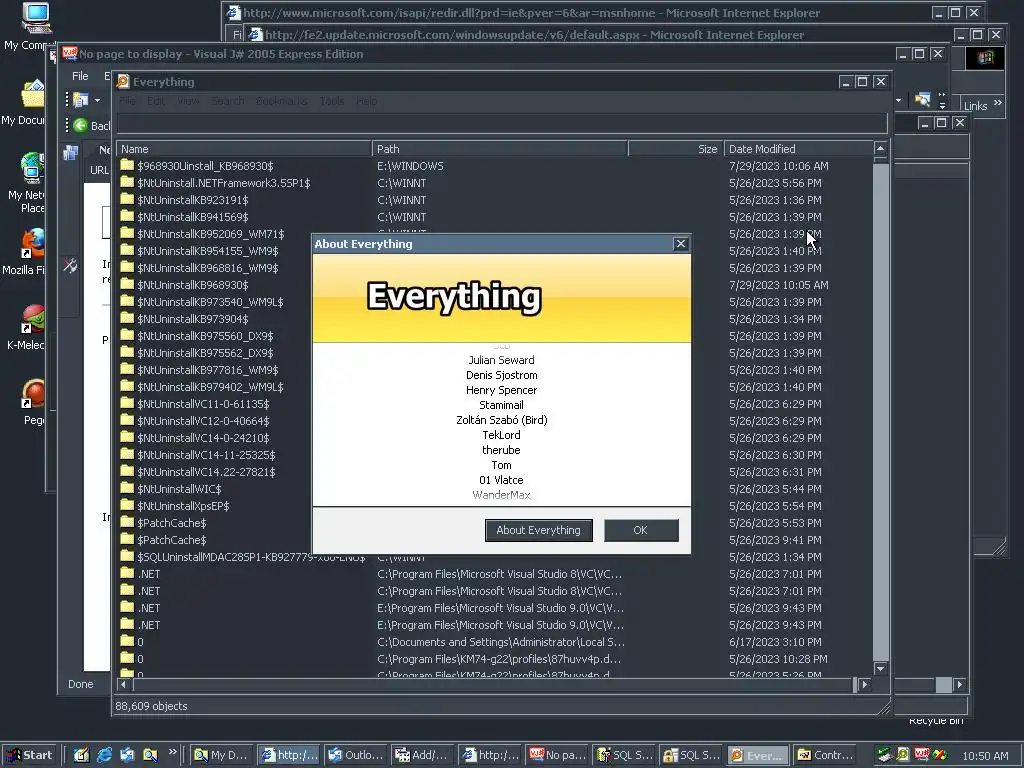Sort results by Path column header
1024x768 pixels.
[x=500, y=149]
